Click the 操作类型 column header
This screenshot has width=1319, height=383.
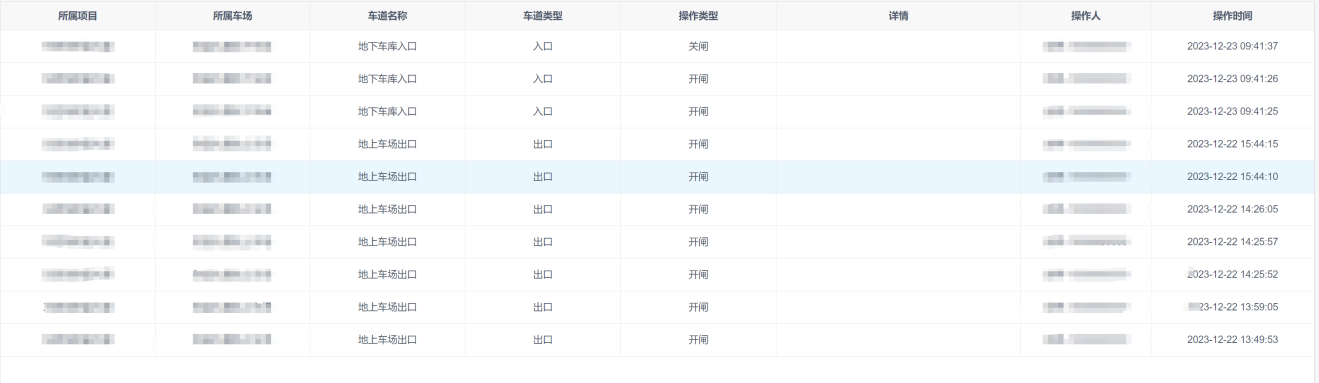[698, 17]
